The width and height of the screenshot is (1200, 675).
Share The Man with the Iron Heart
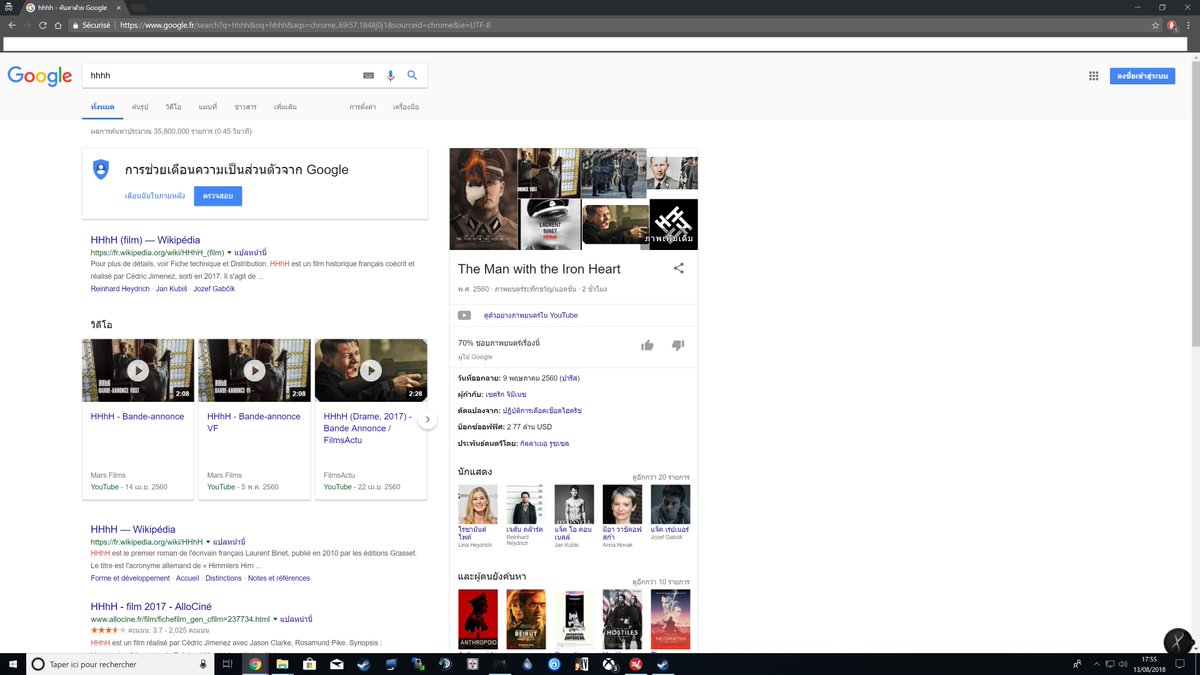point(679,268)
